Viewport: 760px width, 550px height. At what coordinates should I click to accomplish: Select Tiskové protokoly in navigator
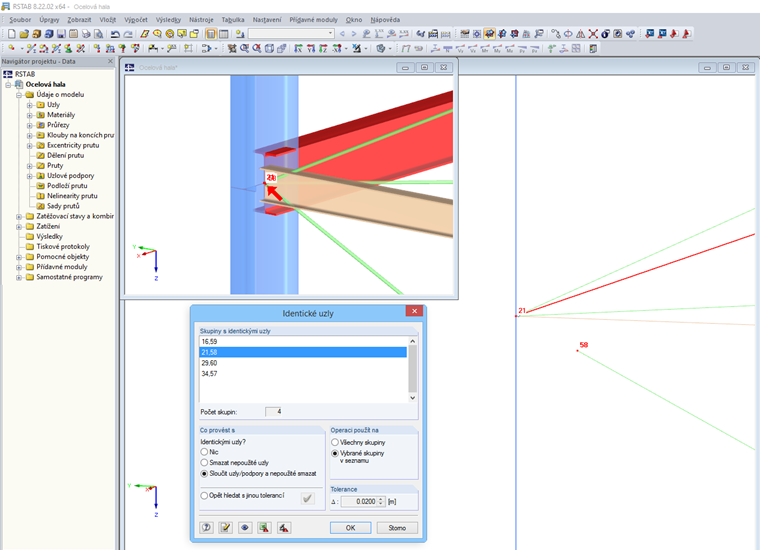click(x=63, y=247)
